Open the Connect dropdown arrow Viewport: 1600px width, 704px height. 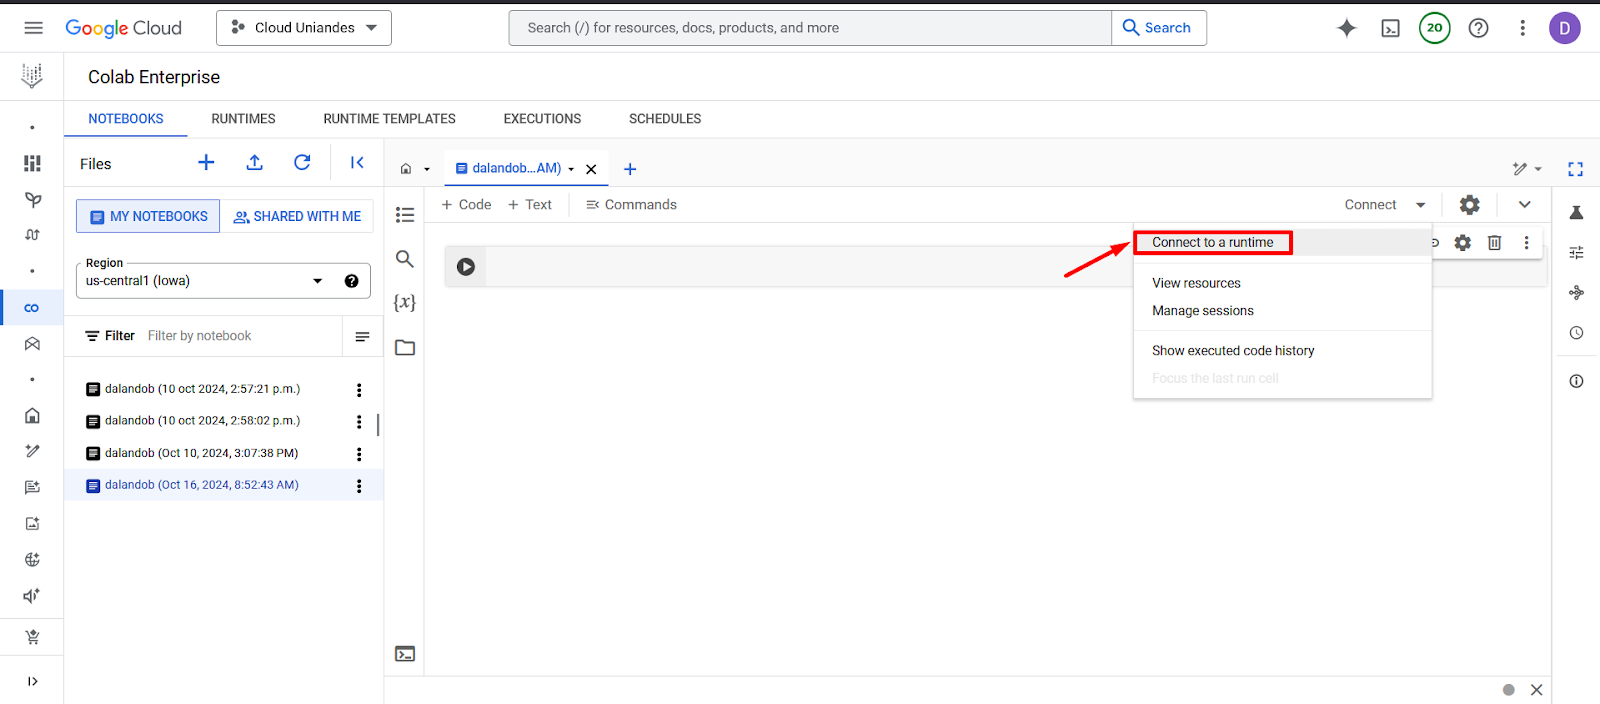[x=1420, y=205]
